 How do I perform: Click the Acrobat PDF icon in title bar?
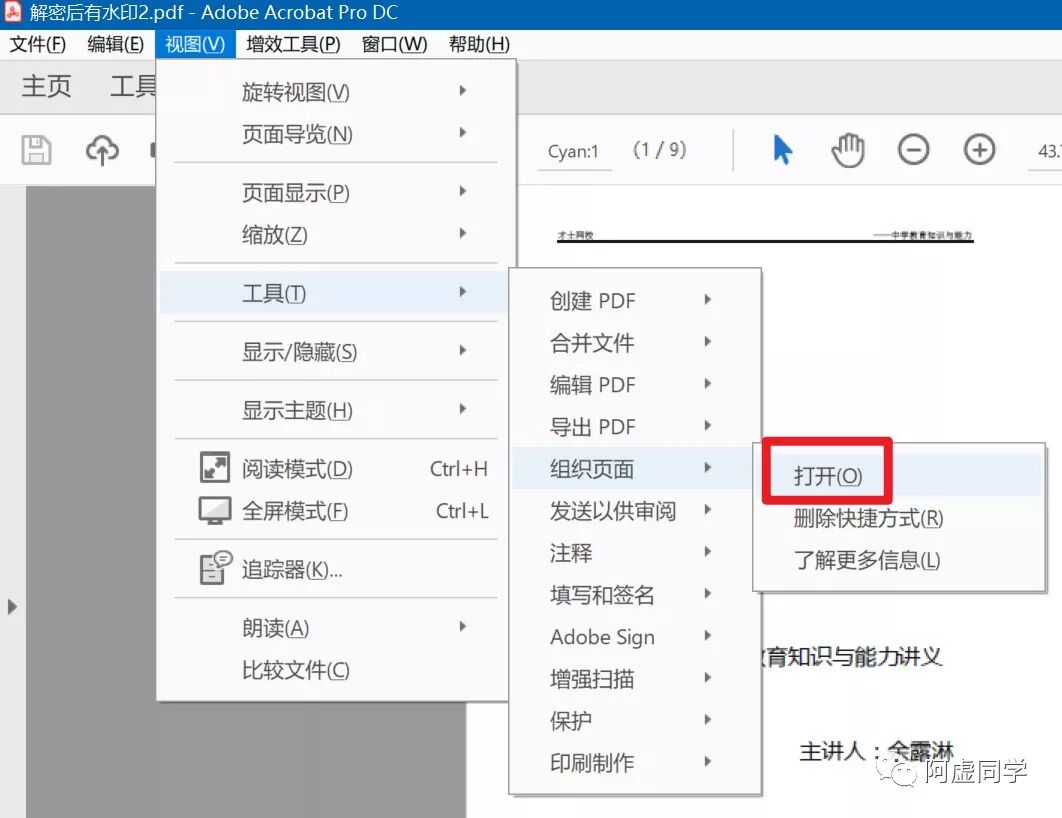point(13,12)
